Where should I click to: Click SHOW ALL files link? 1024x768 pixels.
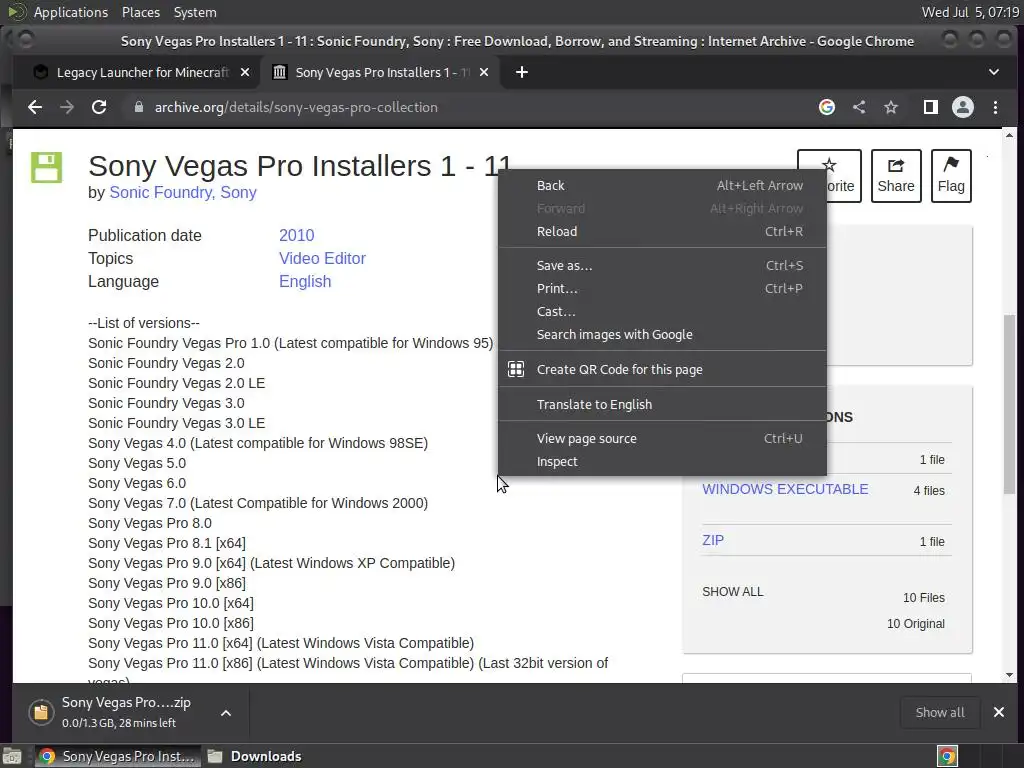[x=733, y=592]
